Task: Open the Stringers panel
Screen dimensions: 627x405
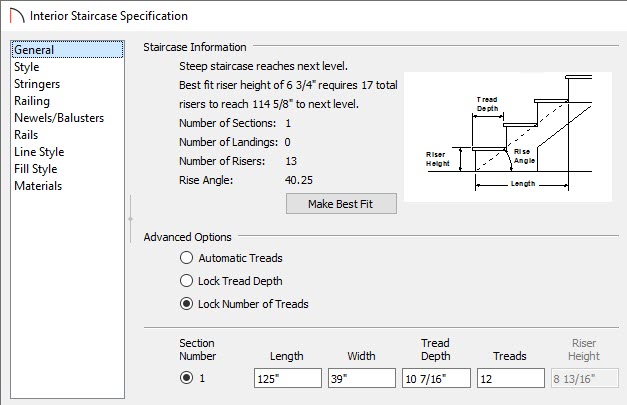Action: (x=37, y=84)
